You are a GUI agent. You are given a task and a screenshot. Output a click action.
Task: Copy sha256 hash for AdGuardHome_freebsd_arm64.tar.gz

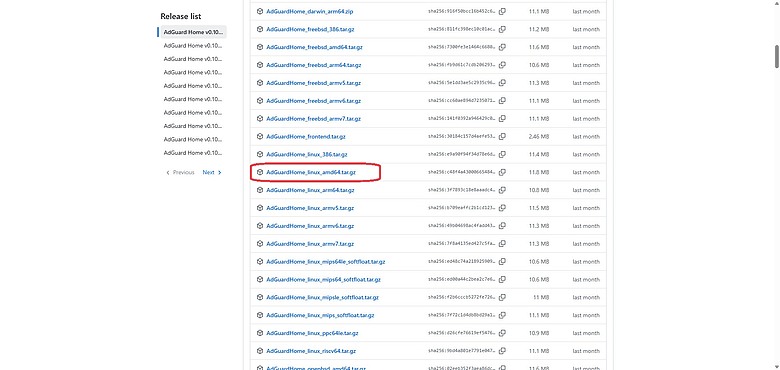click(502, 65)
